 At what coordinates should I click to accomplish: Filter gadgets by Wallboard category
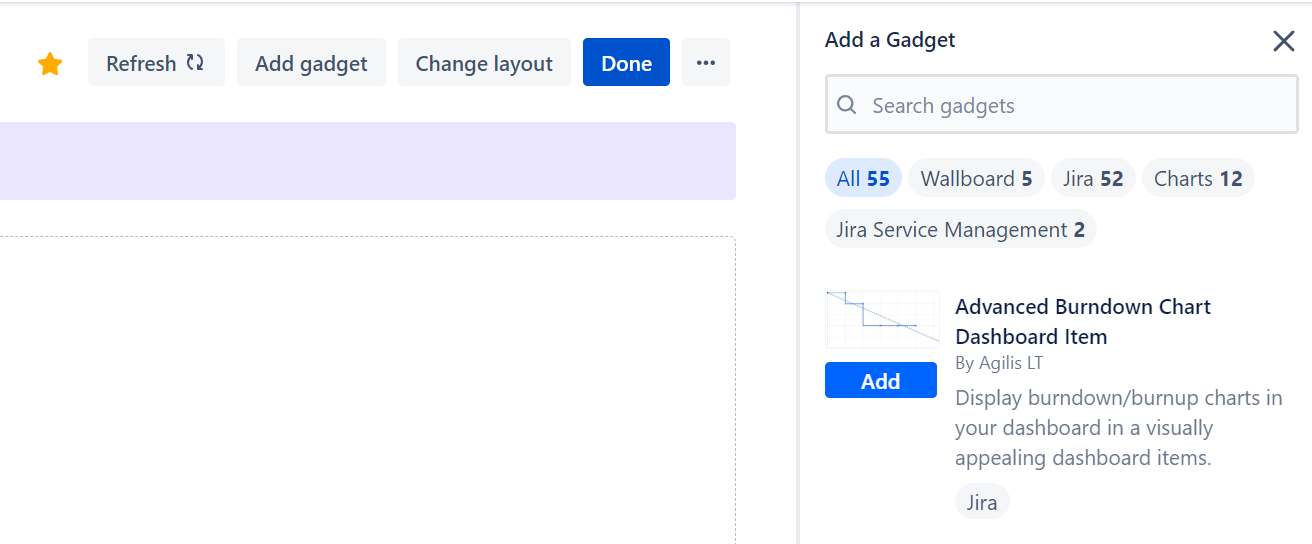[x=976, y=179]
